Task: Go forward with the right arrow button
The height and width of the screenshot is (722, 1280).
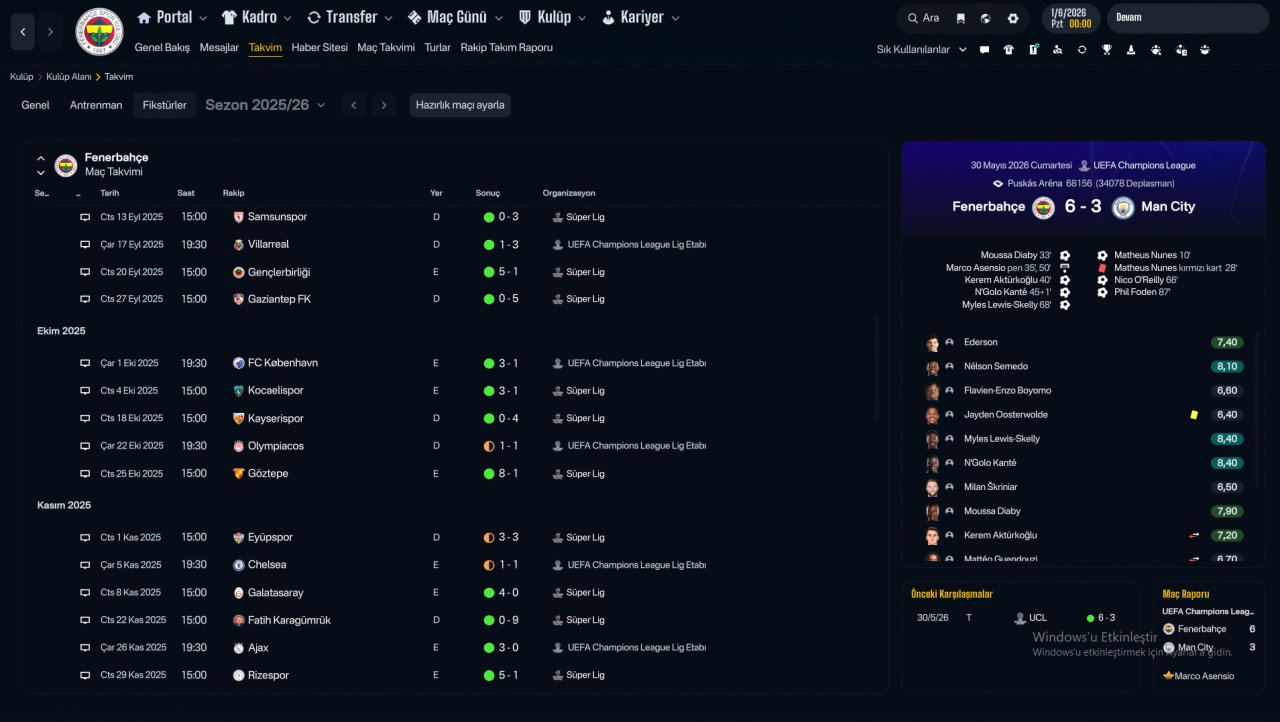Action: [x=51, y=32]
